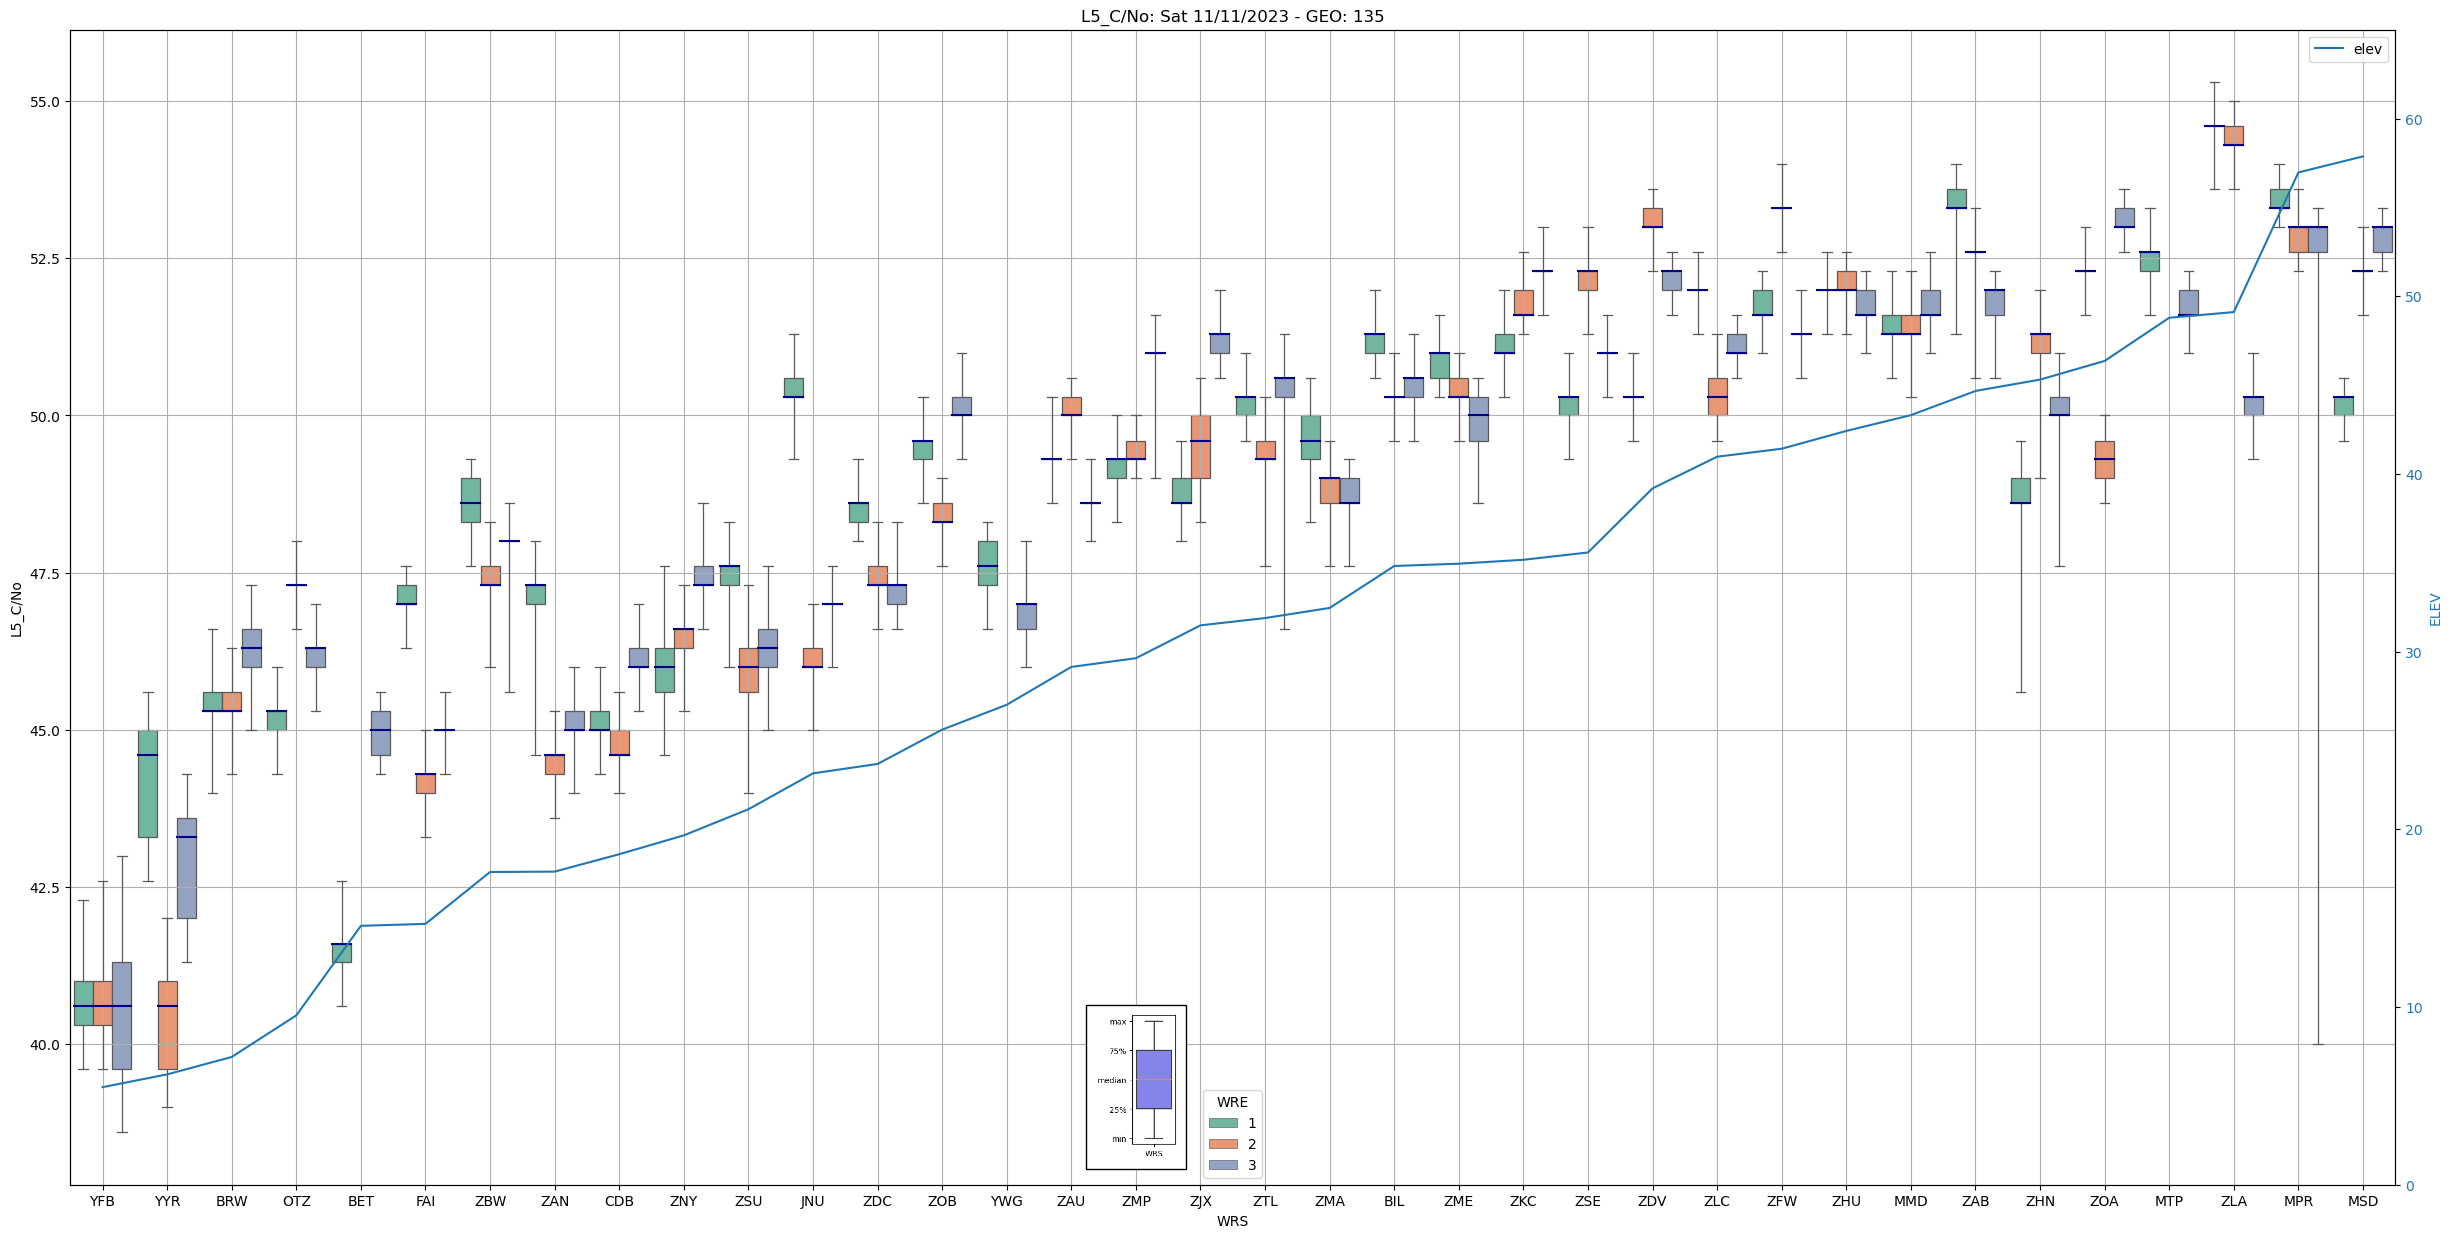Image resolution: width=2452 pixels, height=1238 pixels.
Task: Click the ZHU x-axis label
Action: pyautogui.click(x=1846, y=1201)
